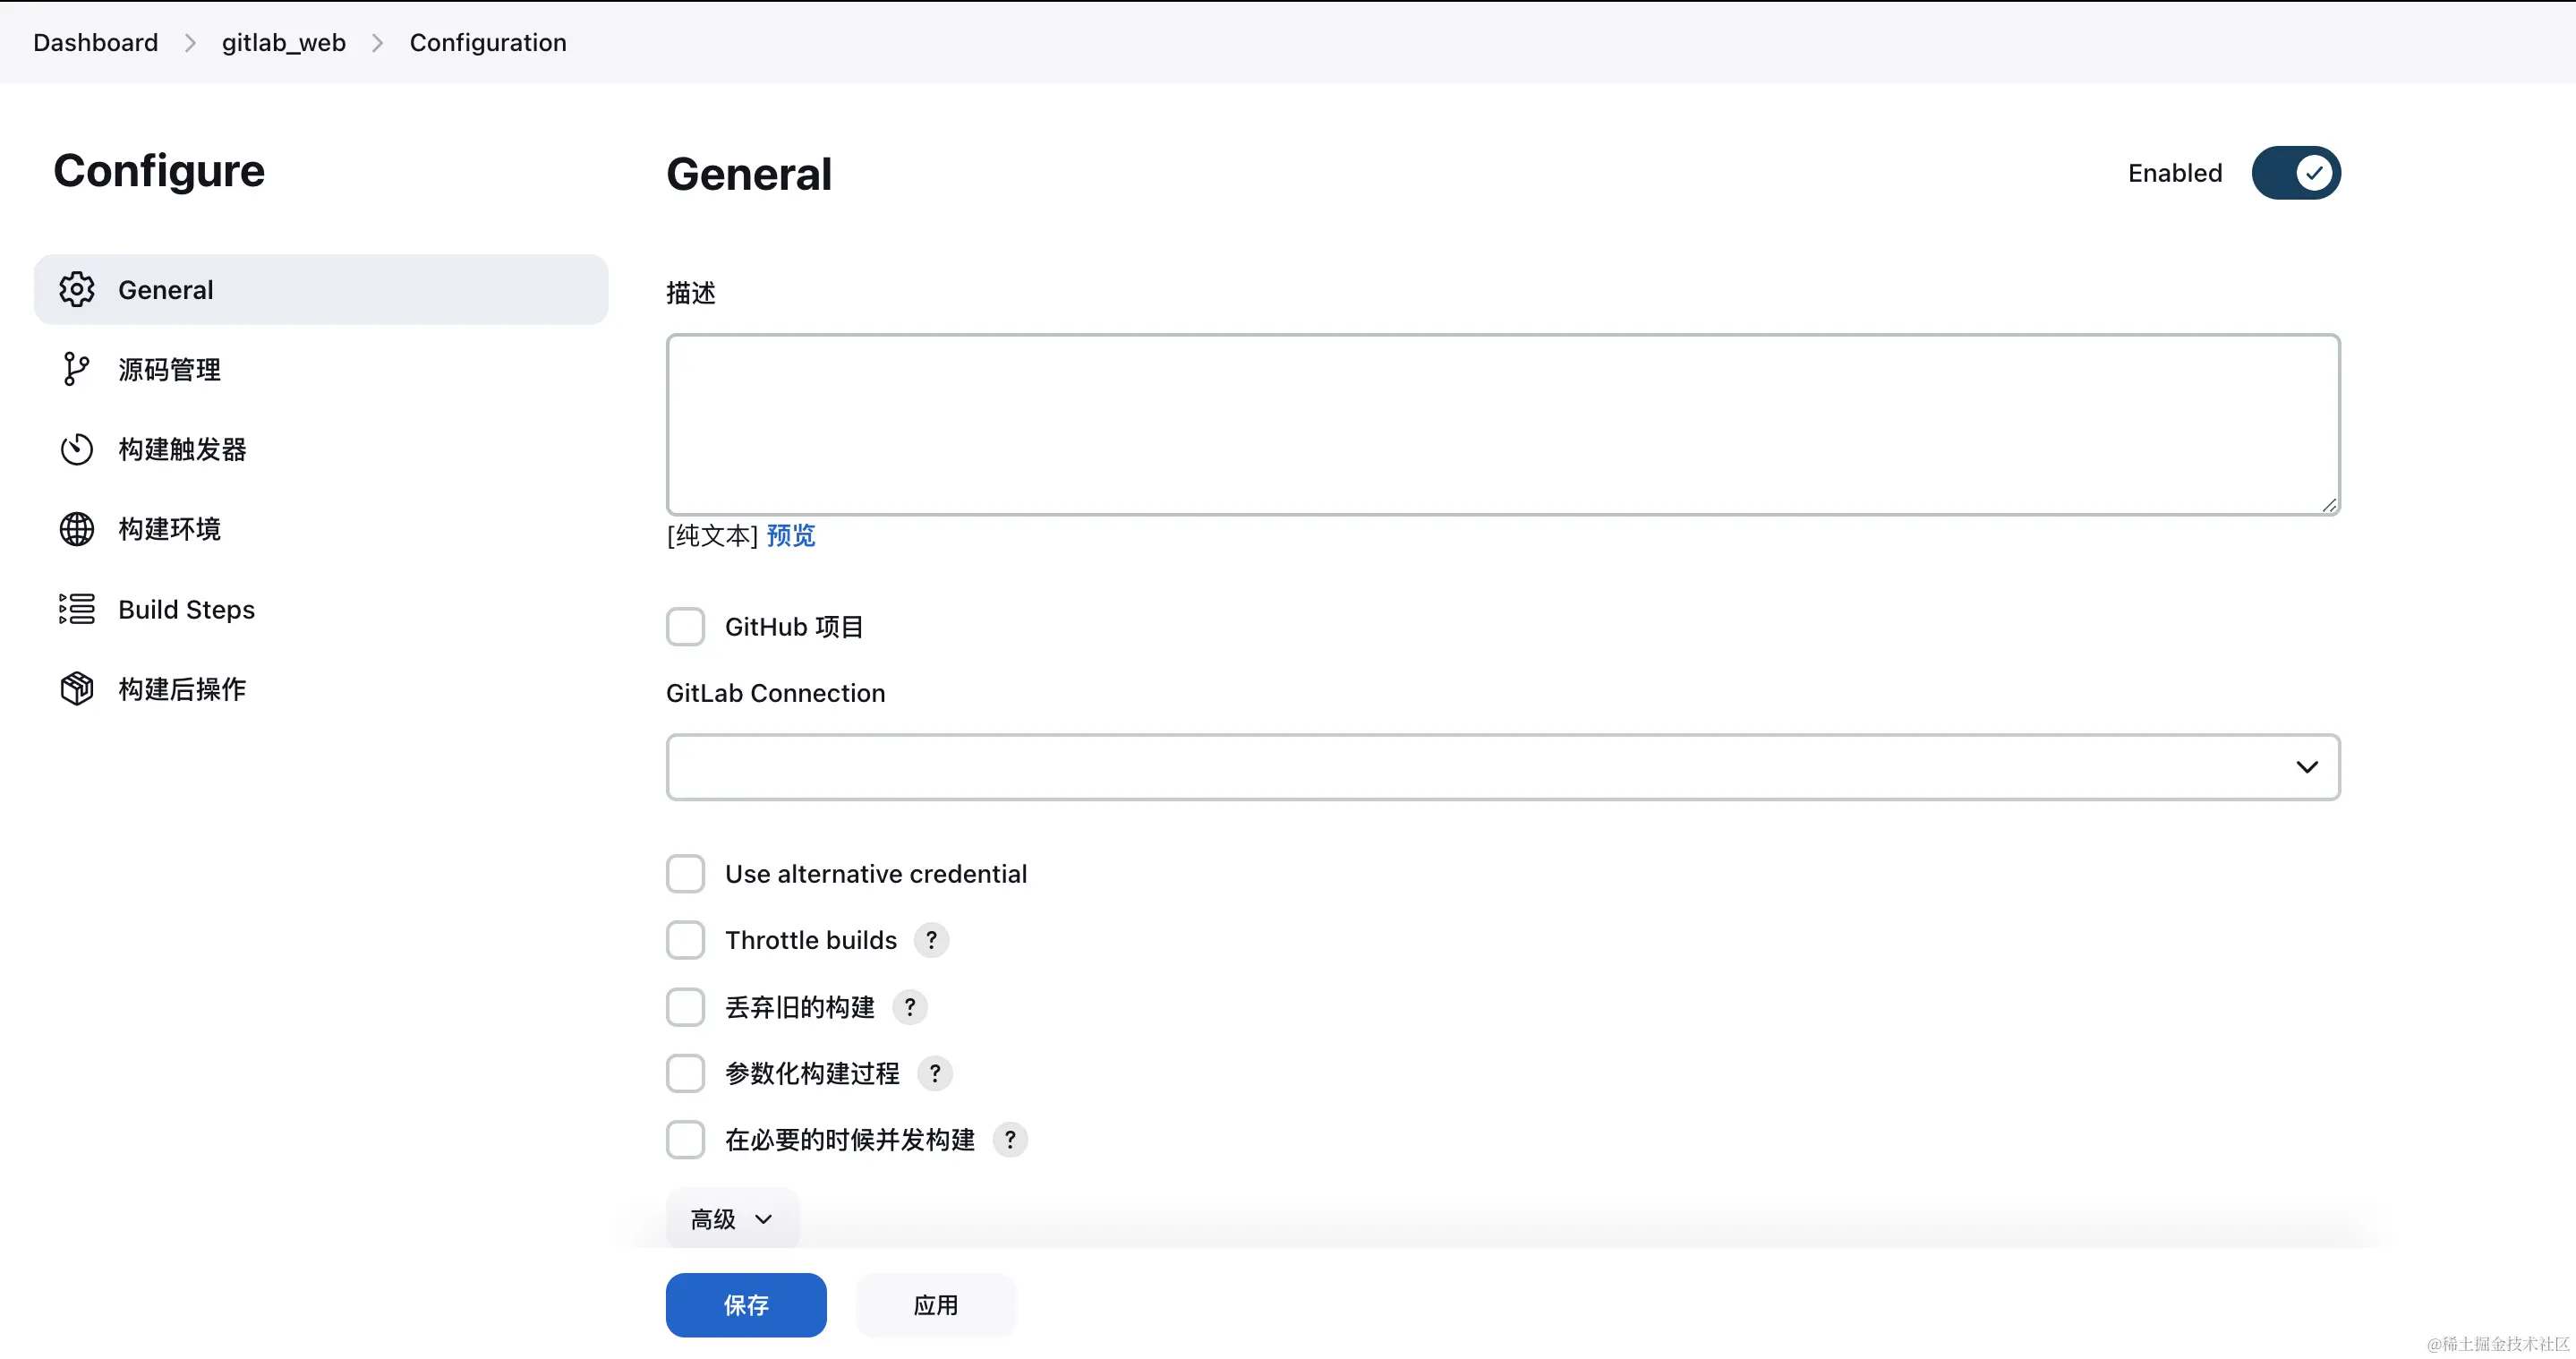Click the Build Steps list icon

coord(76,609)
